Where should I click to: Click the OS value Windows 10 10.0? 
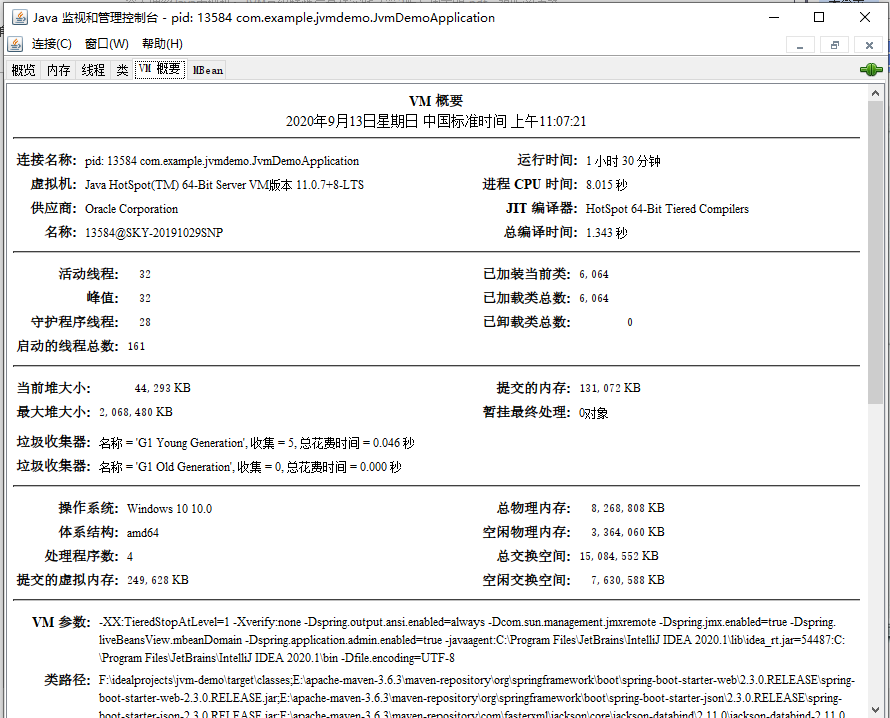pyautogui.click(x=169, y=509)
